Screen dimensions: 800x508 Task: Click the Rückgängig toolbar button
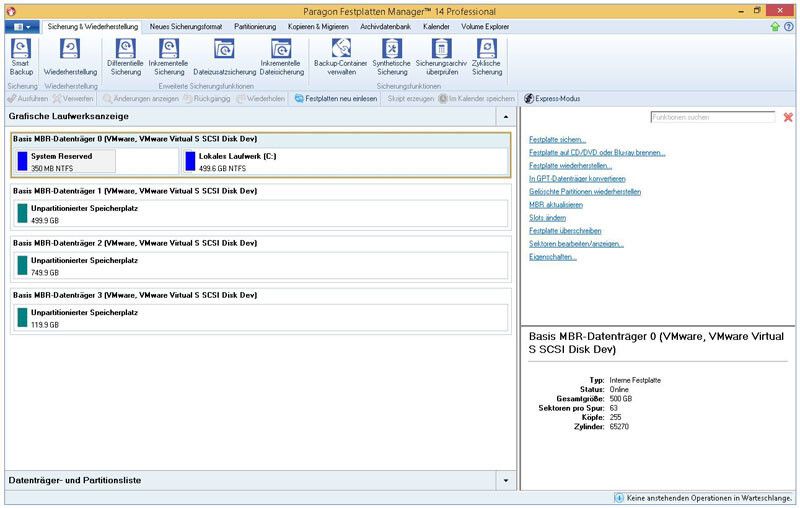point(207,98)
